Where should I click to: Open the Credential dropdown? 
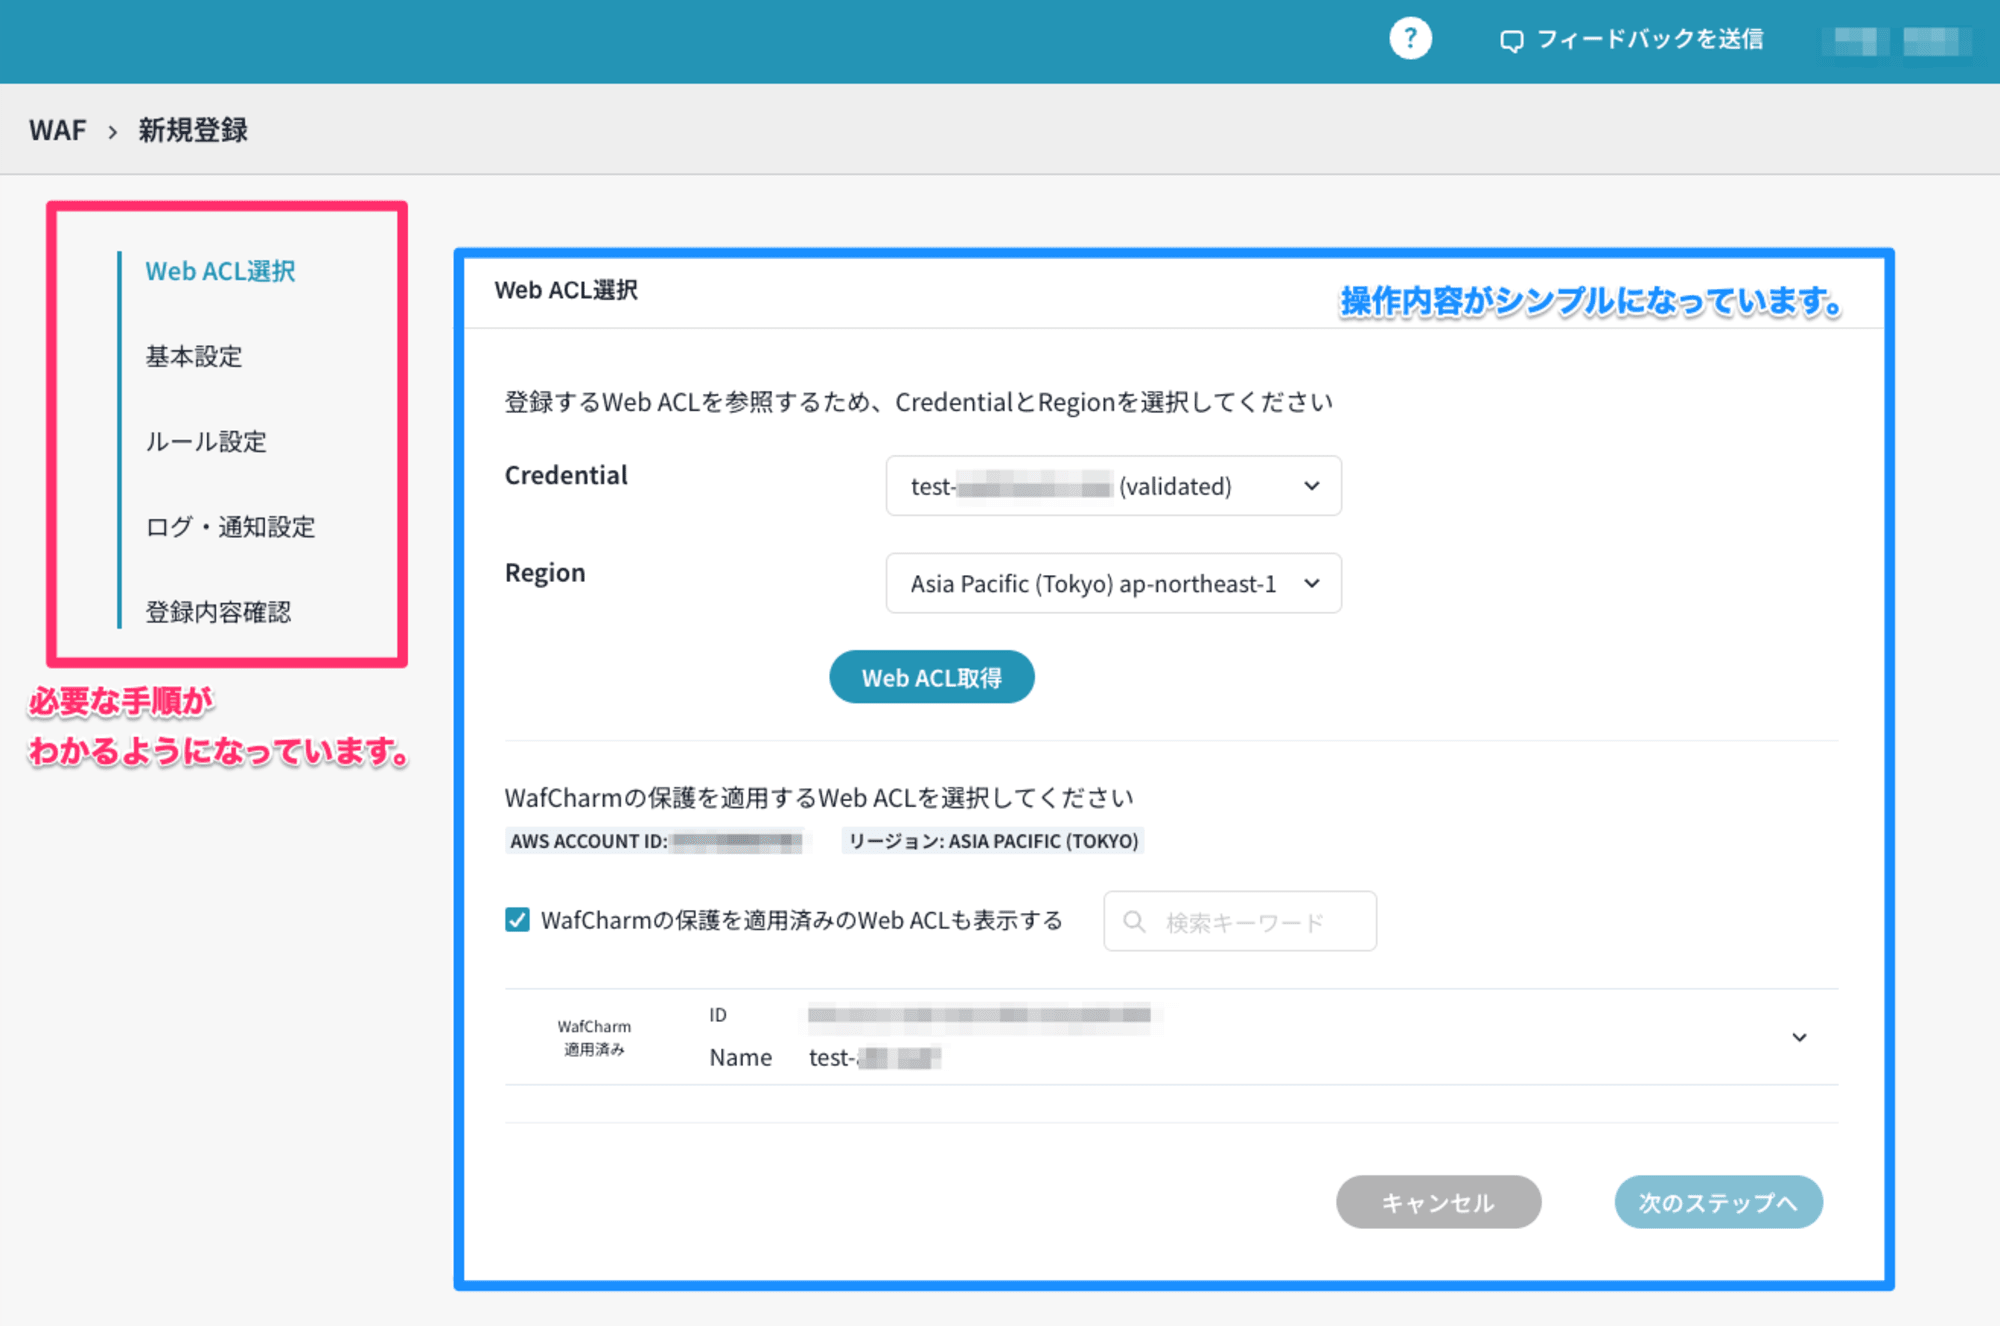[1113, 486]
